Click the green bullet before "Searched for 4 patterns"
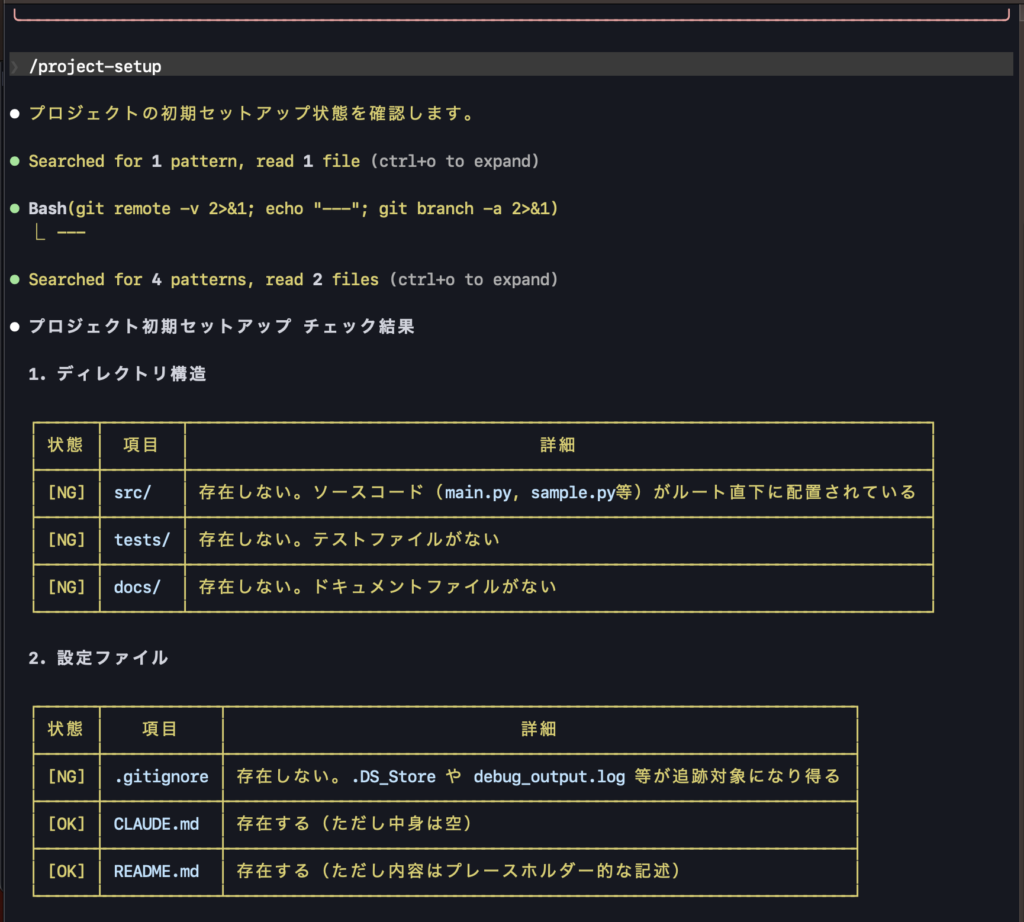Screen dimensions: 1024x922 coord(14,280)
